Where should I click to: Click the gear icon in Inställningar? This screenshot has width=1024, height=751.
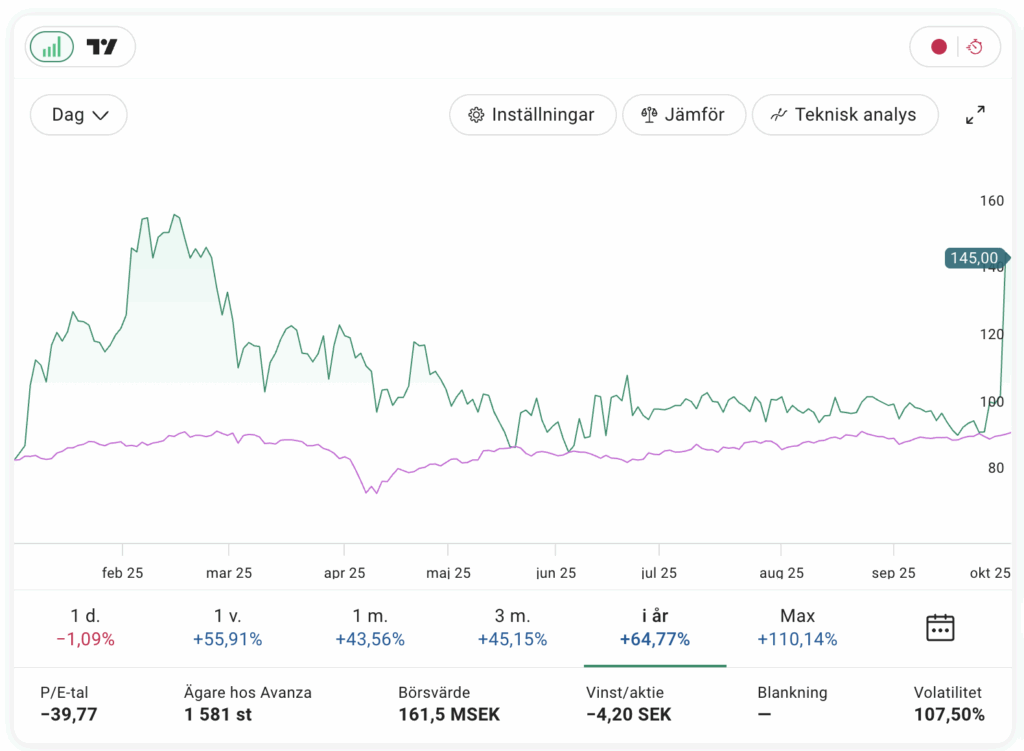(476, 115)
